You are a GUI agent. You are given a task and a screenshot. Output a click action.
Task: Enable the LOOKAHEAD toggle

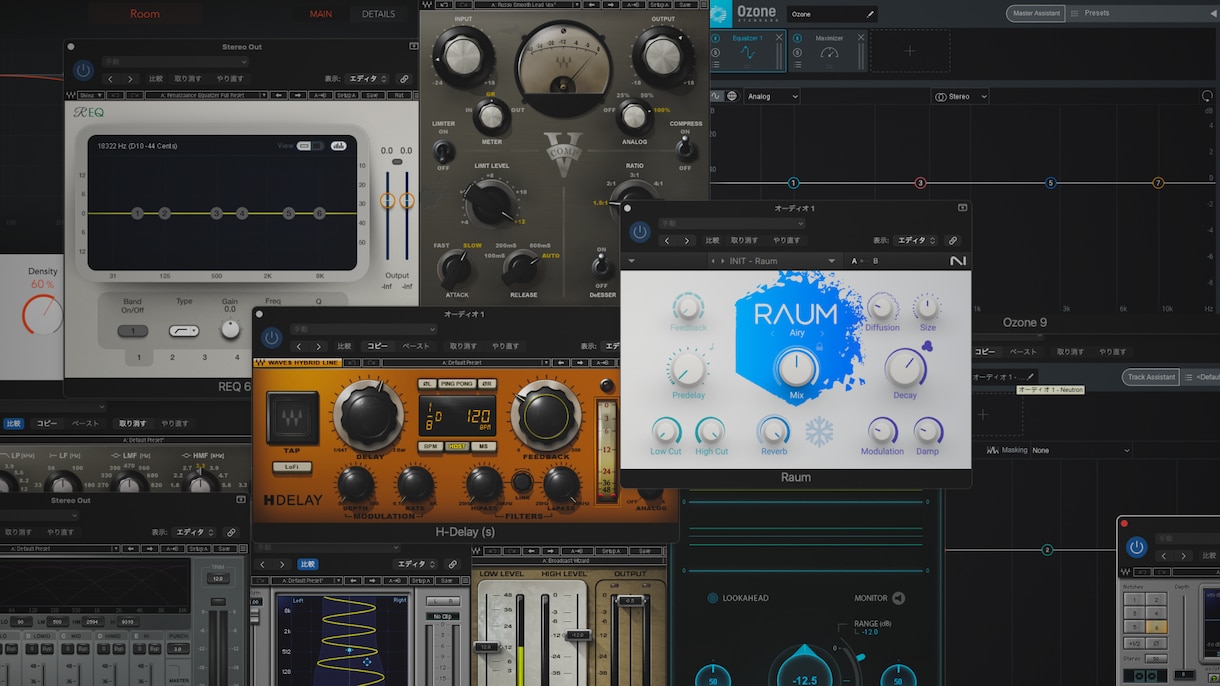[x=712, y=598]
